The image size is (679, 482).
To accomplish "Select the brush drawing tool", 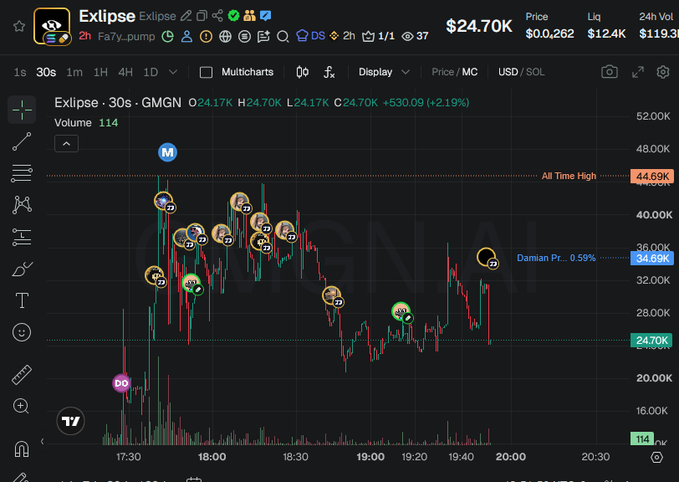I will (x=22, y=269).
